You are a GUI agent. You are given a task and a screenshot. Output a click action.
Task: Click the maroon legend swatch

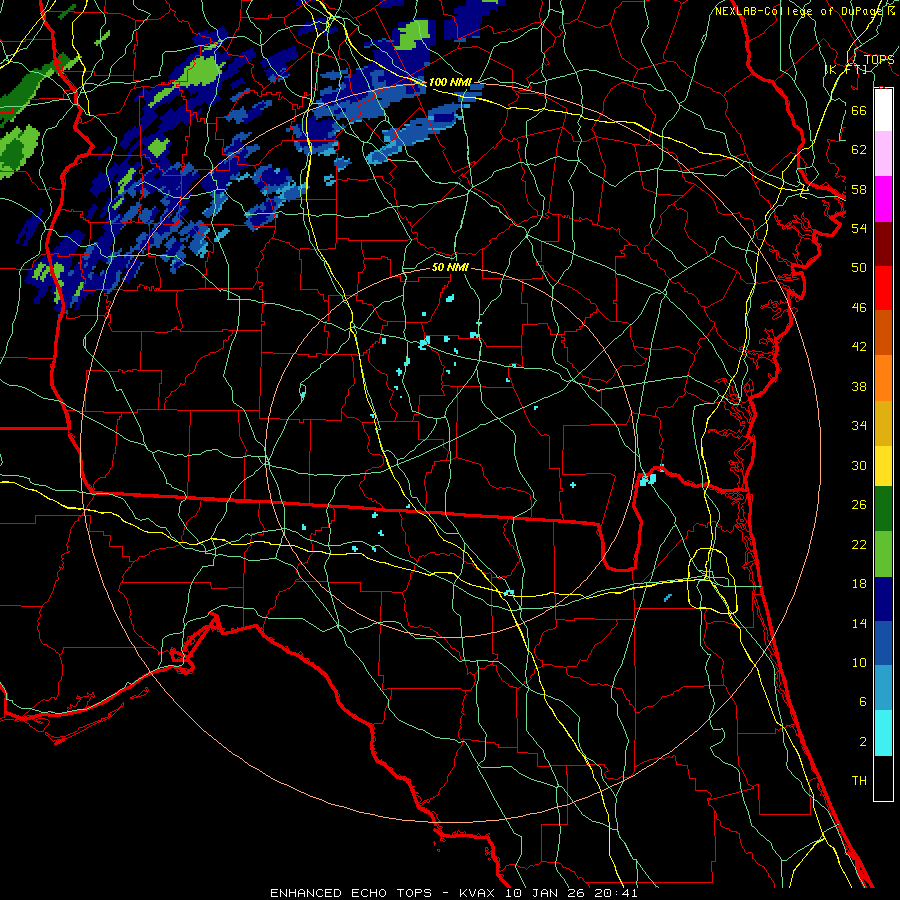[x=883, y=243]
